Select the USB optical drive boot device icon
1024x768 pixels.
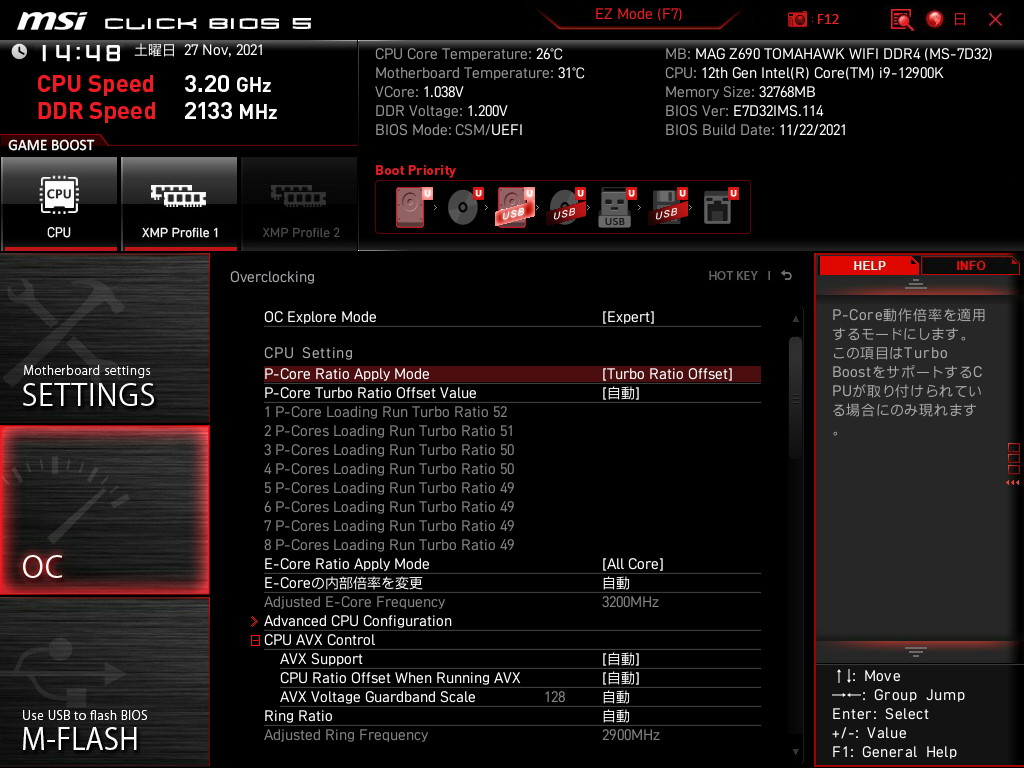[566, 207]
